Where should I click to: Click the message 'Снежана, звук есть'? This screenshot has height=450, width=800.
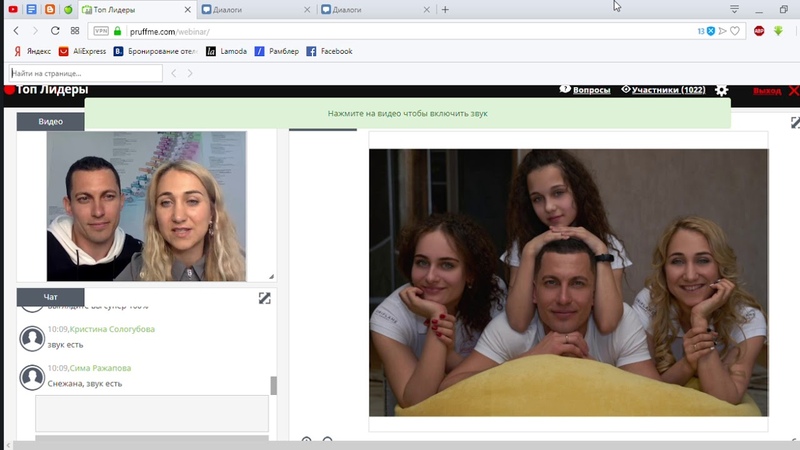click(x=85, y=384)
